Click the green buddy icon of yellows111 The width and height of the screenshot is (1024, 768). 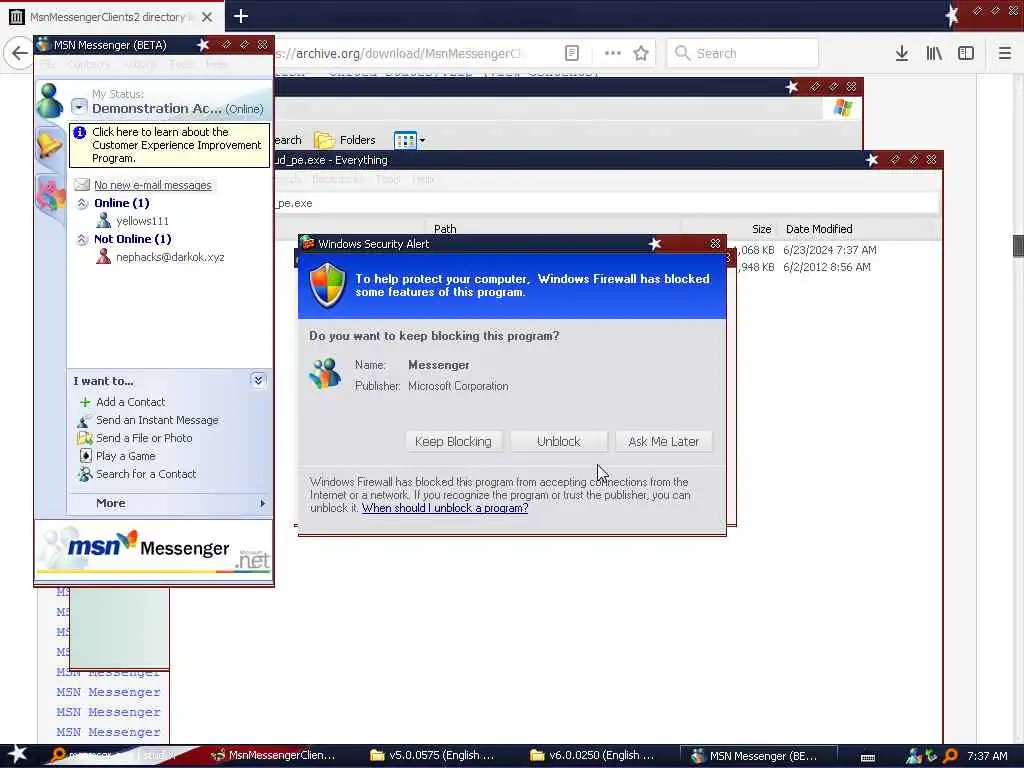coord(103,220)
